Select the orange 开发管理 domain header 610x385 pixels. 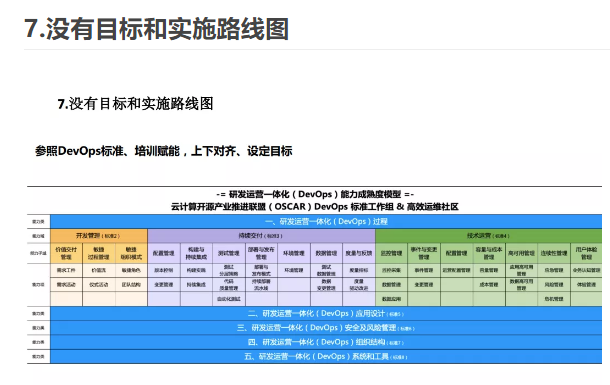[99, 236]
